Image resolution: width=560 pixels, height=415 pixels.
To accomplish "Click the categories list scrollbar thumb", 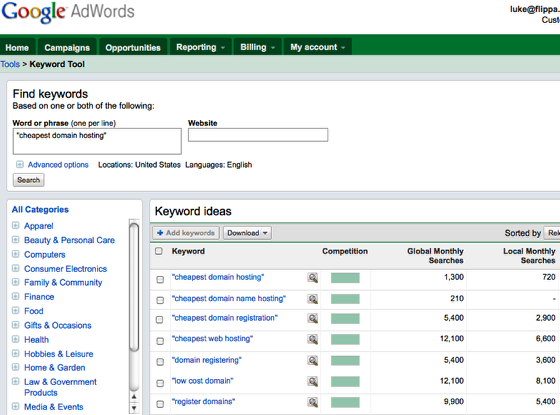I will (x=134, y=287).
